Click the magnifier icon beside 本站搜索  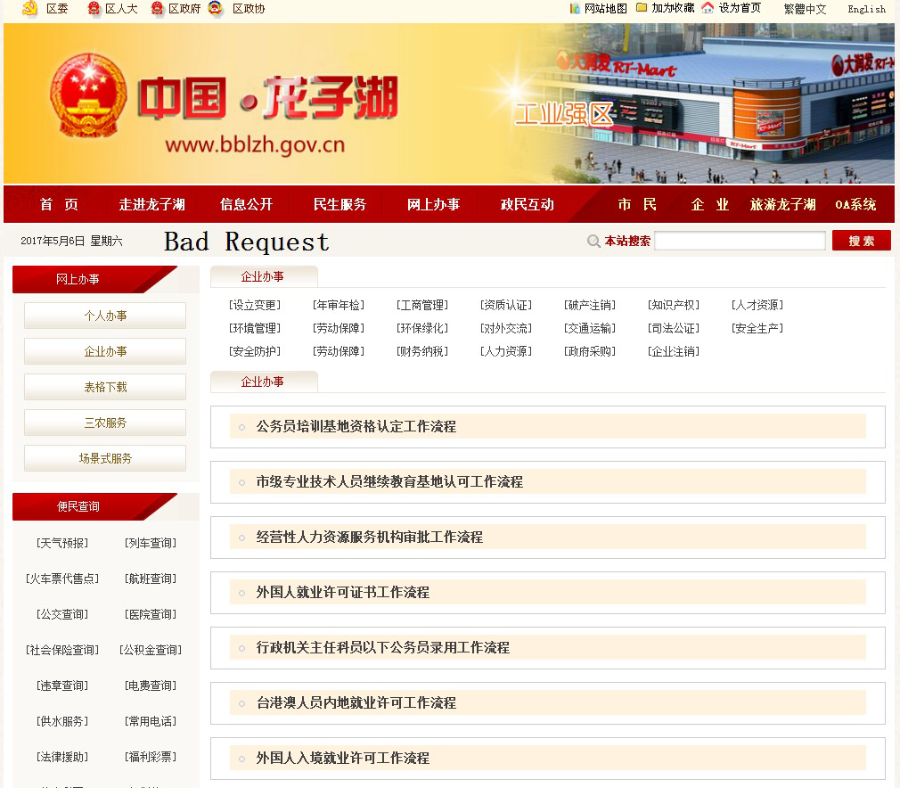point(593,240)
